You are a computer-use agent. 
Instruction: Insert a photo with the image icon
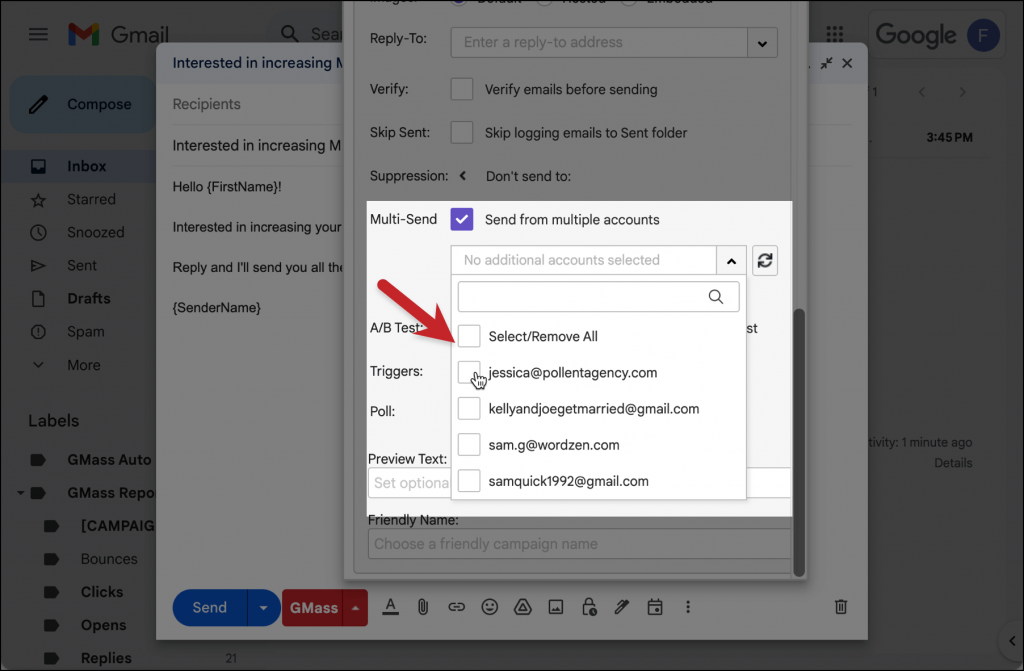(x=555, y=607)
